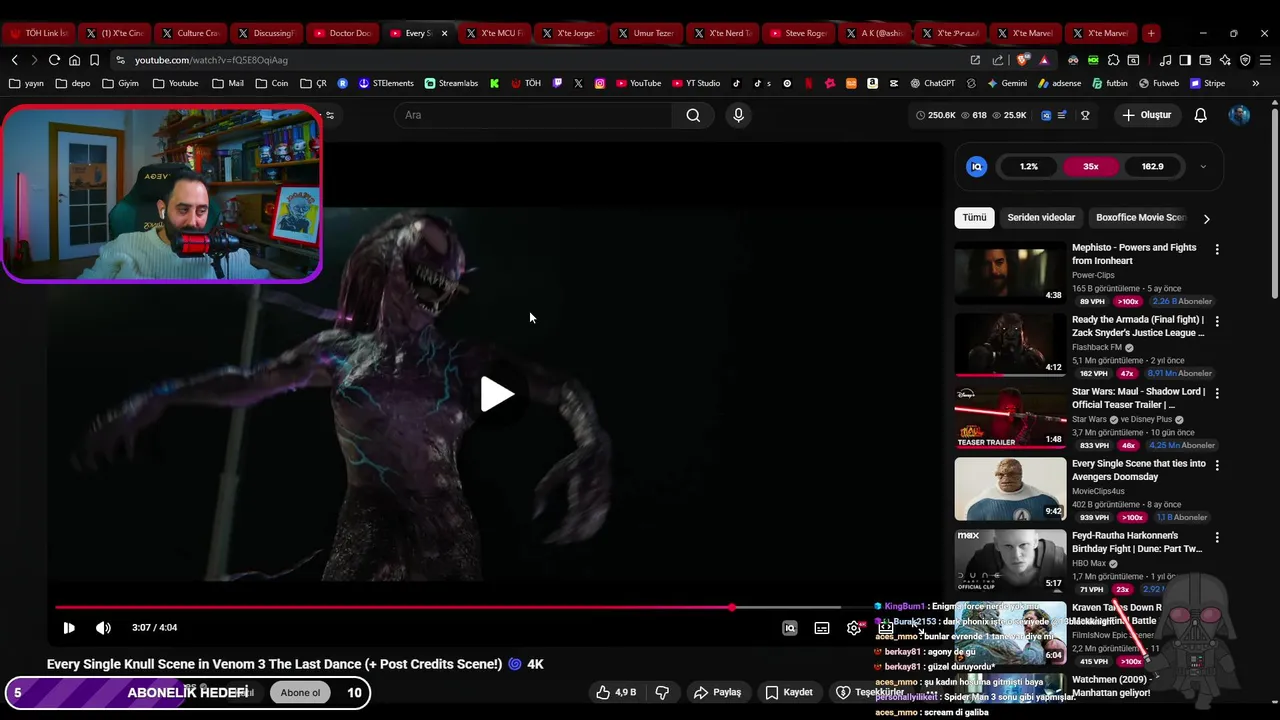Open the YT Studio bookmark
This screenshot has height=720, width=1280.
[x=696, y=84]
